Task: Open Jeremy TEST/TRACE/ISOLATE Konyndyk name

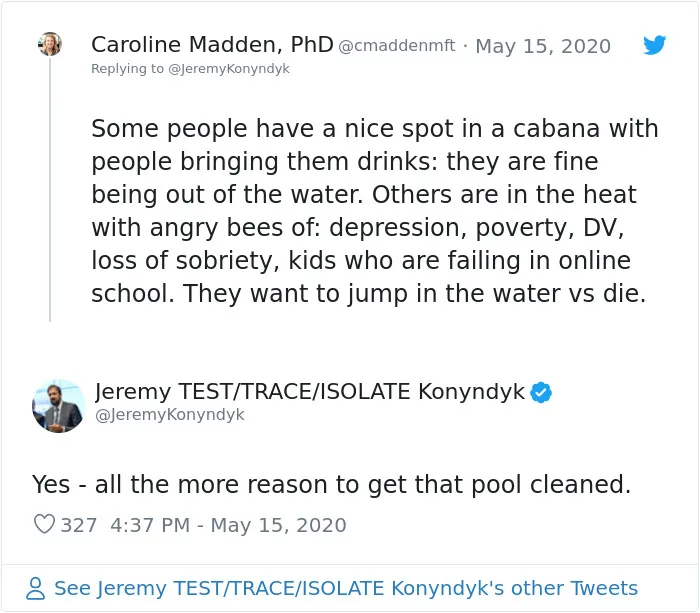Action: point(309,392)
